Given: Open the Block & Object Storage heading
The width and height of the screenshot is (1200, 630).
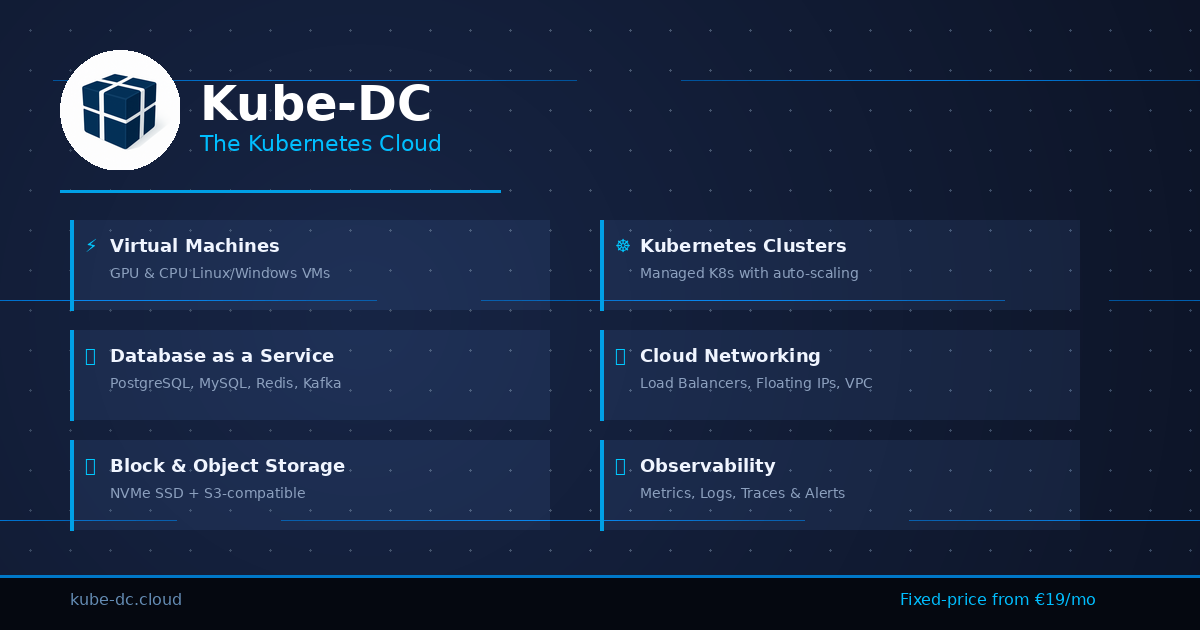Looking at the screenshot, I should (x=227, y=466).
